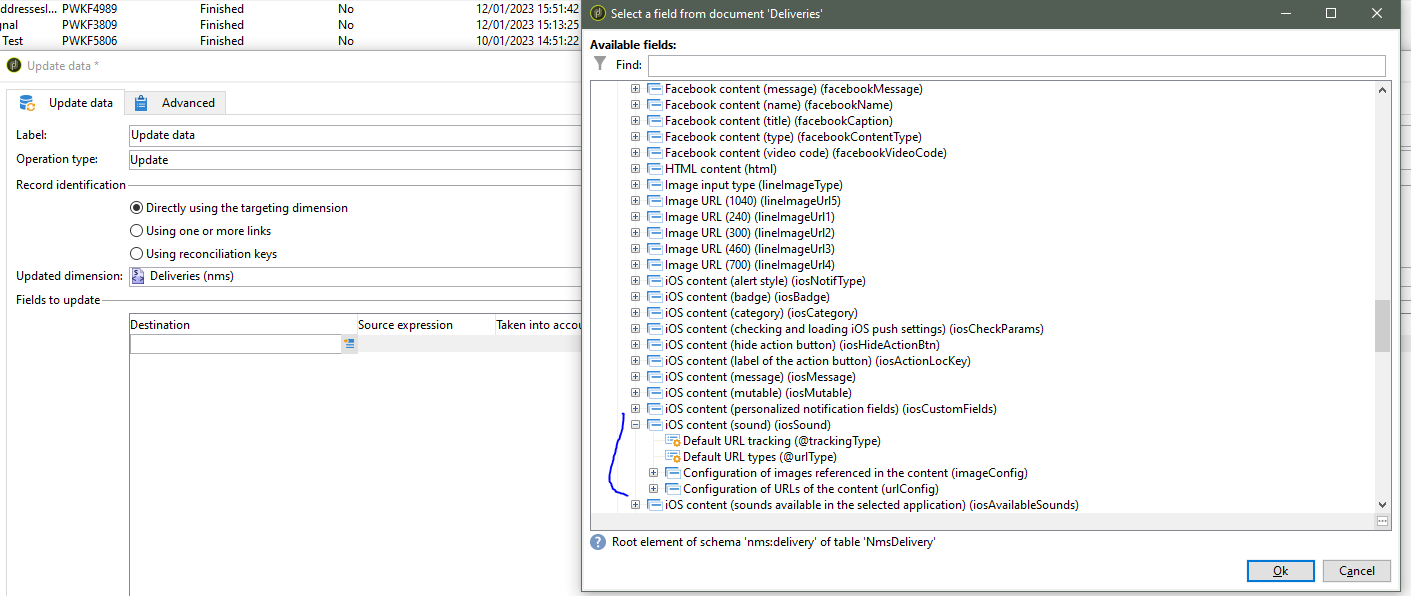Select 'Using one or more links' option
The image size is (1411, 596).
tap(135, 230)
